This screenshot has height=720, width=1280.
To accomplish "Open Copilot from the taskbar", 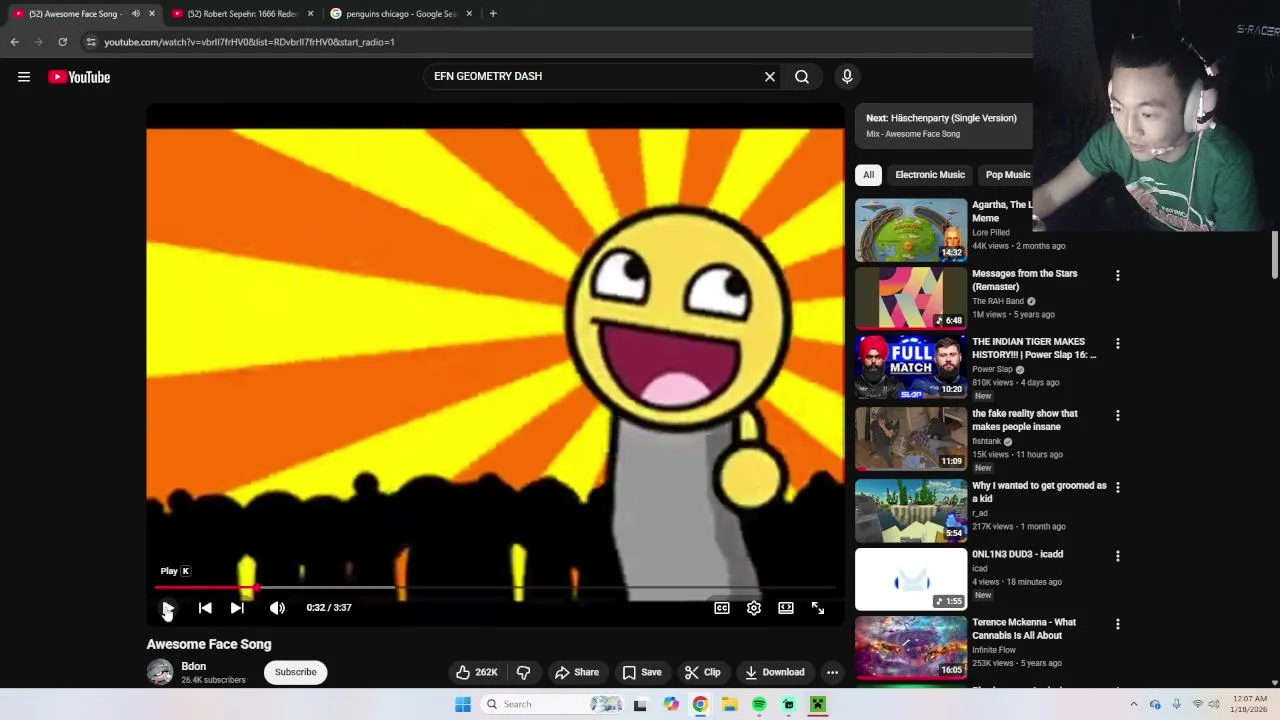I will pyautogui.click(x=670, y=704).
